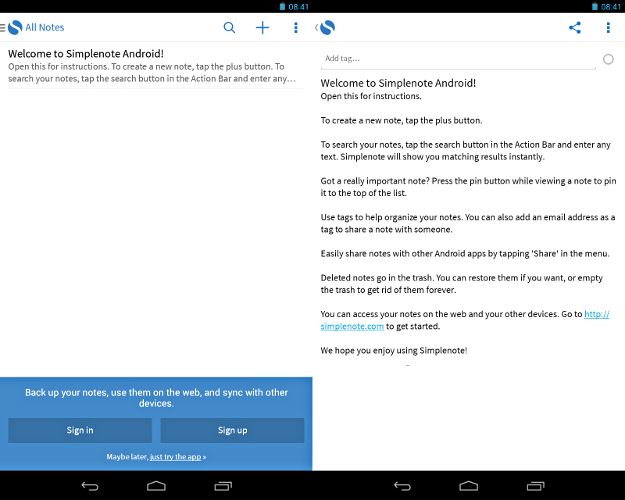Click the Sign up button
The width and height of the screenshot is (625, 500).
pos(232,430)
